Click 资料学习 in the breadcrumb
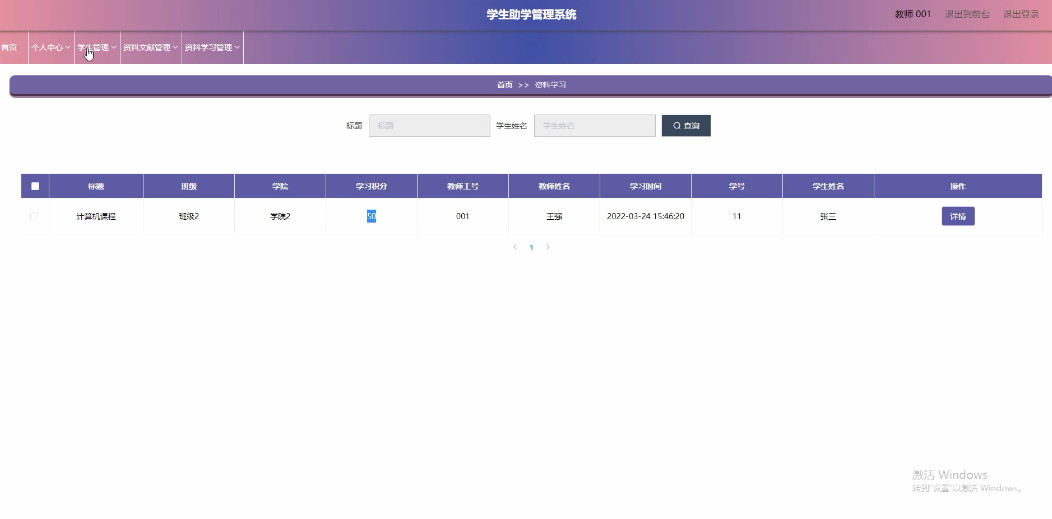Image resolution: width=1052 pixels, height=519 pixels. click(550, 85)
